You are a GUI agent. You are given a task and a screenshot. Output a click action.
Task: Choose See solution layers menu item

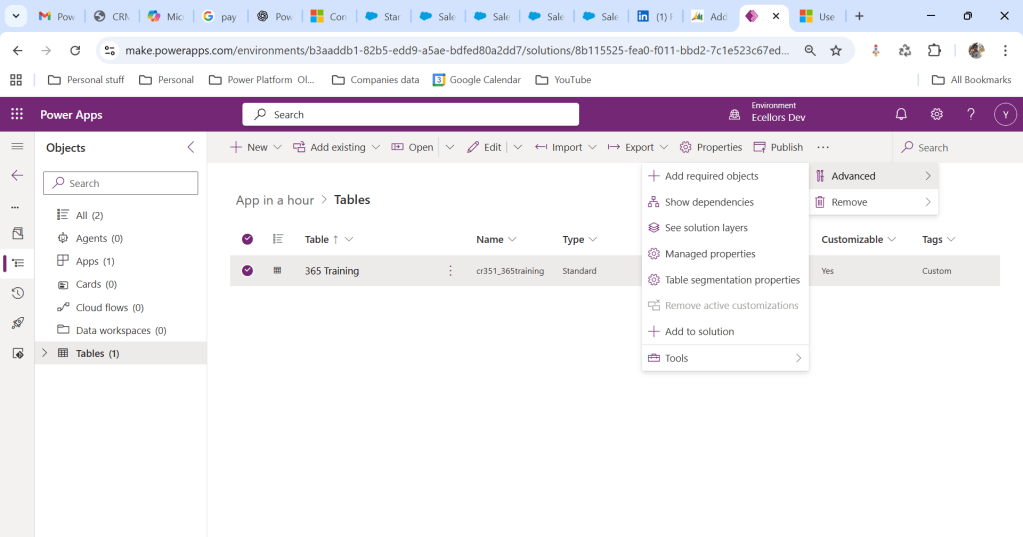click(x=706, y=228)
